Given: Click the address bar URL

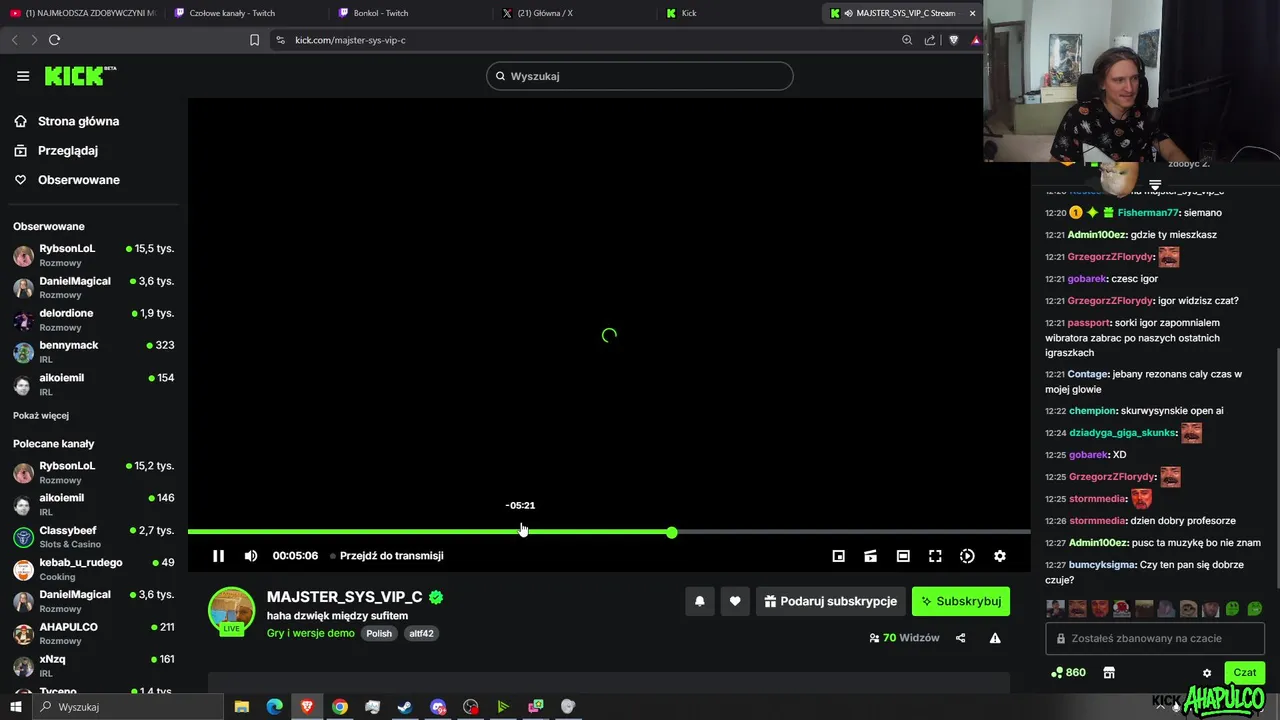Looking at the screenshot, I should point(350,40).
